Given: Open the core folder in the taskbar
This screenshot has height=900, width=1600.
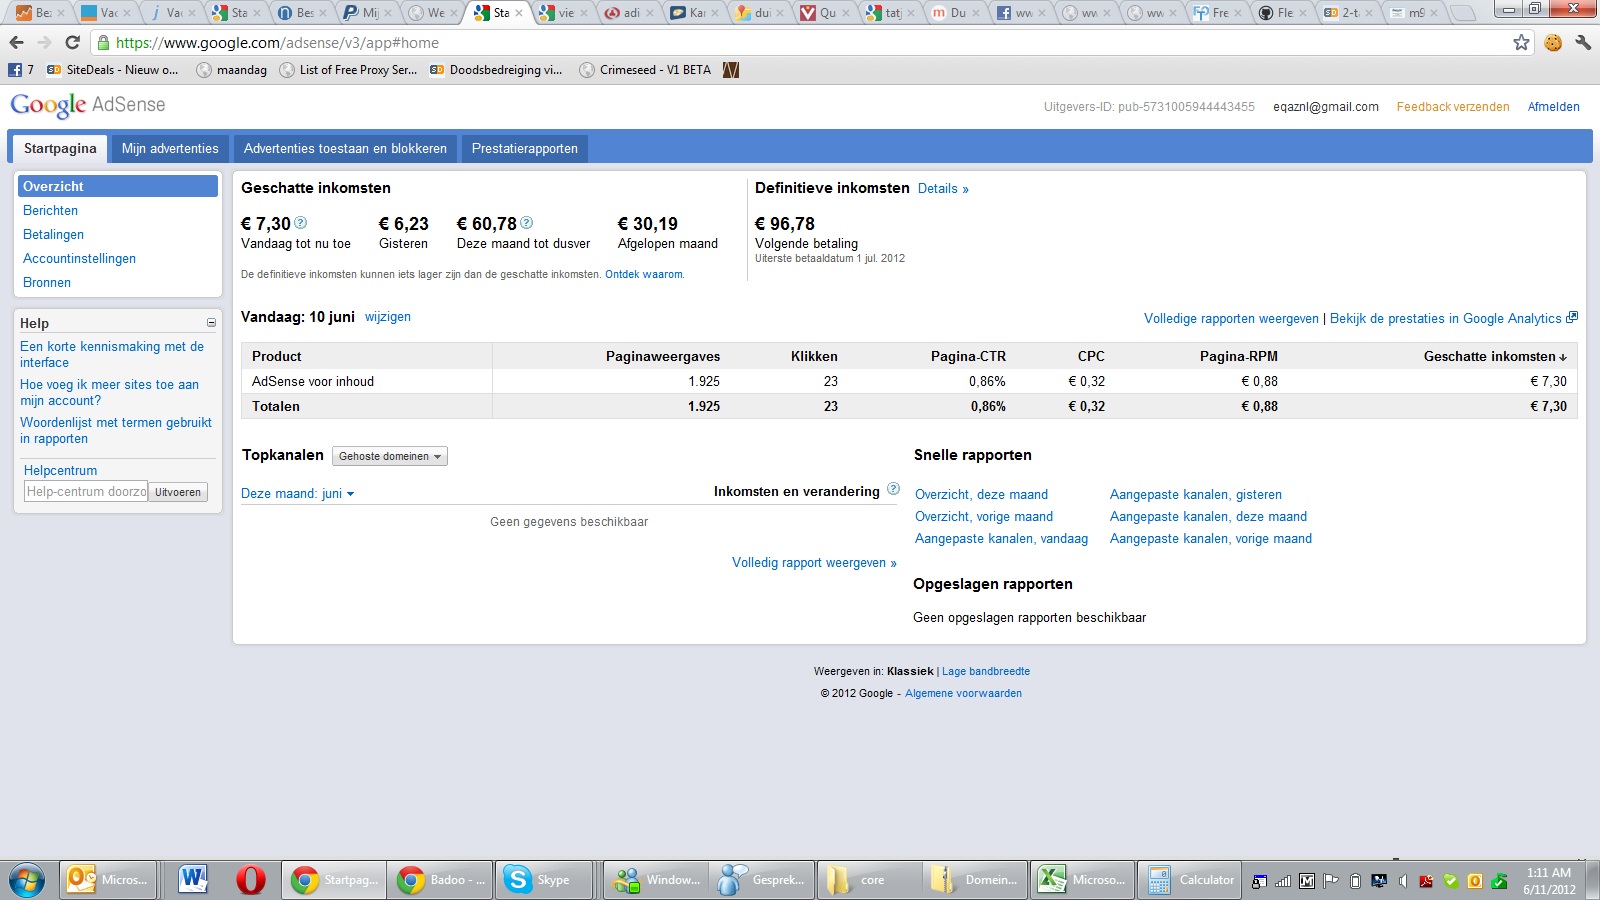Looking at the screenshot, I should pos(869,880).
